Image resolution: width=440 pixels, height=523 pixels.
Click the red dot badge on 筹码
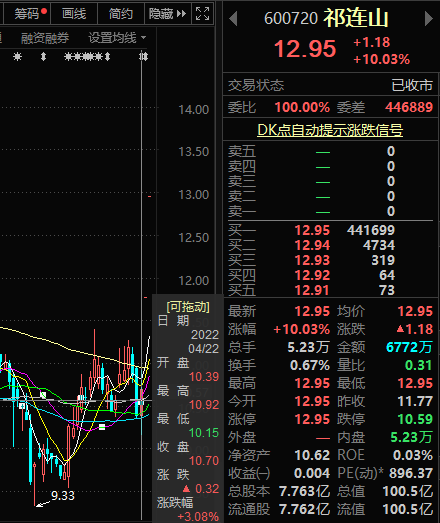[x=44, y=11]
